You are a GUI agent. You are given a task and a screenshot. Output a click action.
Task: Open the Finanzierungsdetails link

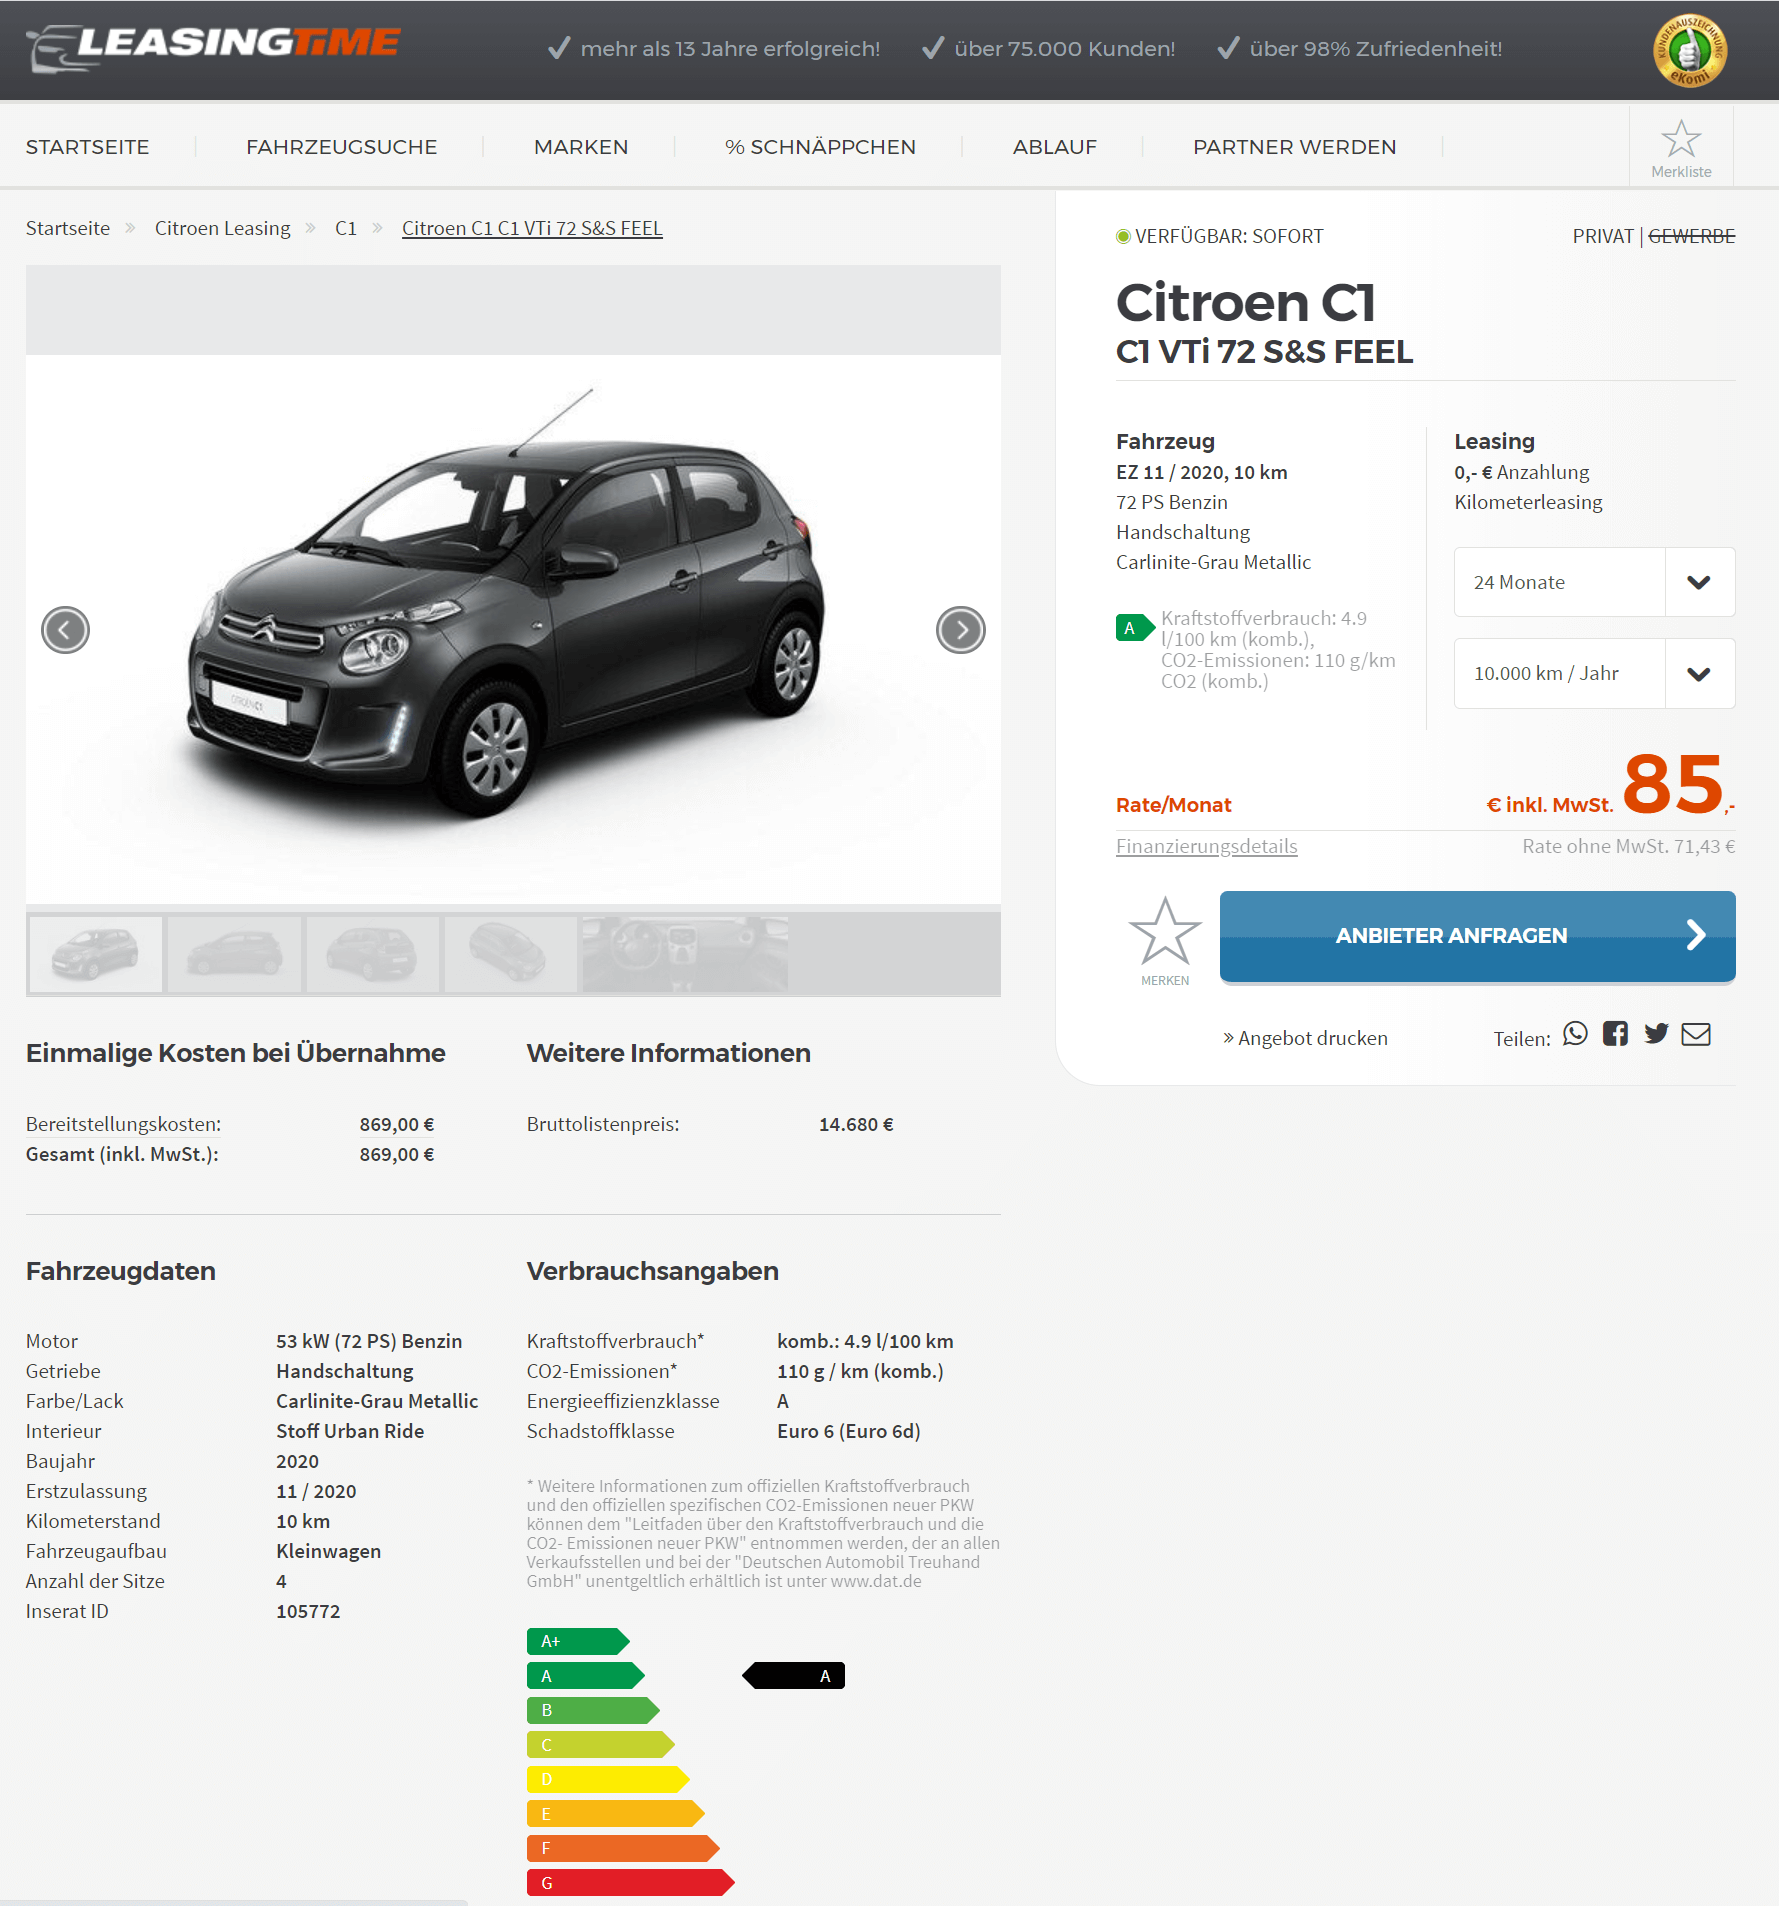click(1206, 847)
